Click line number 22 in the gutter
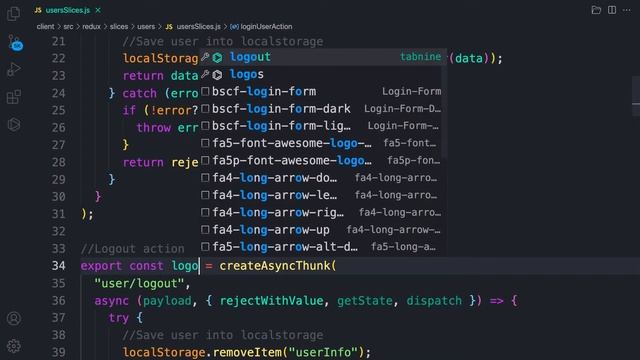 click(59, 58)
